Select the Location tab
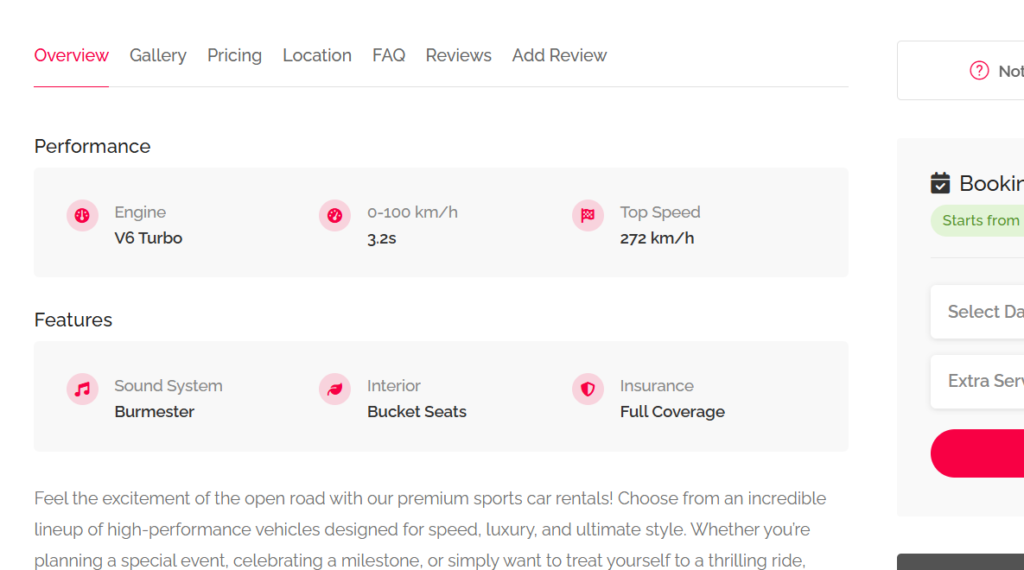The height and width of the screenshot is (570, 1024). [x=317, y=56]
